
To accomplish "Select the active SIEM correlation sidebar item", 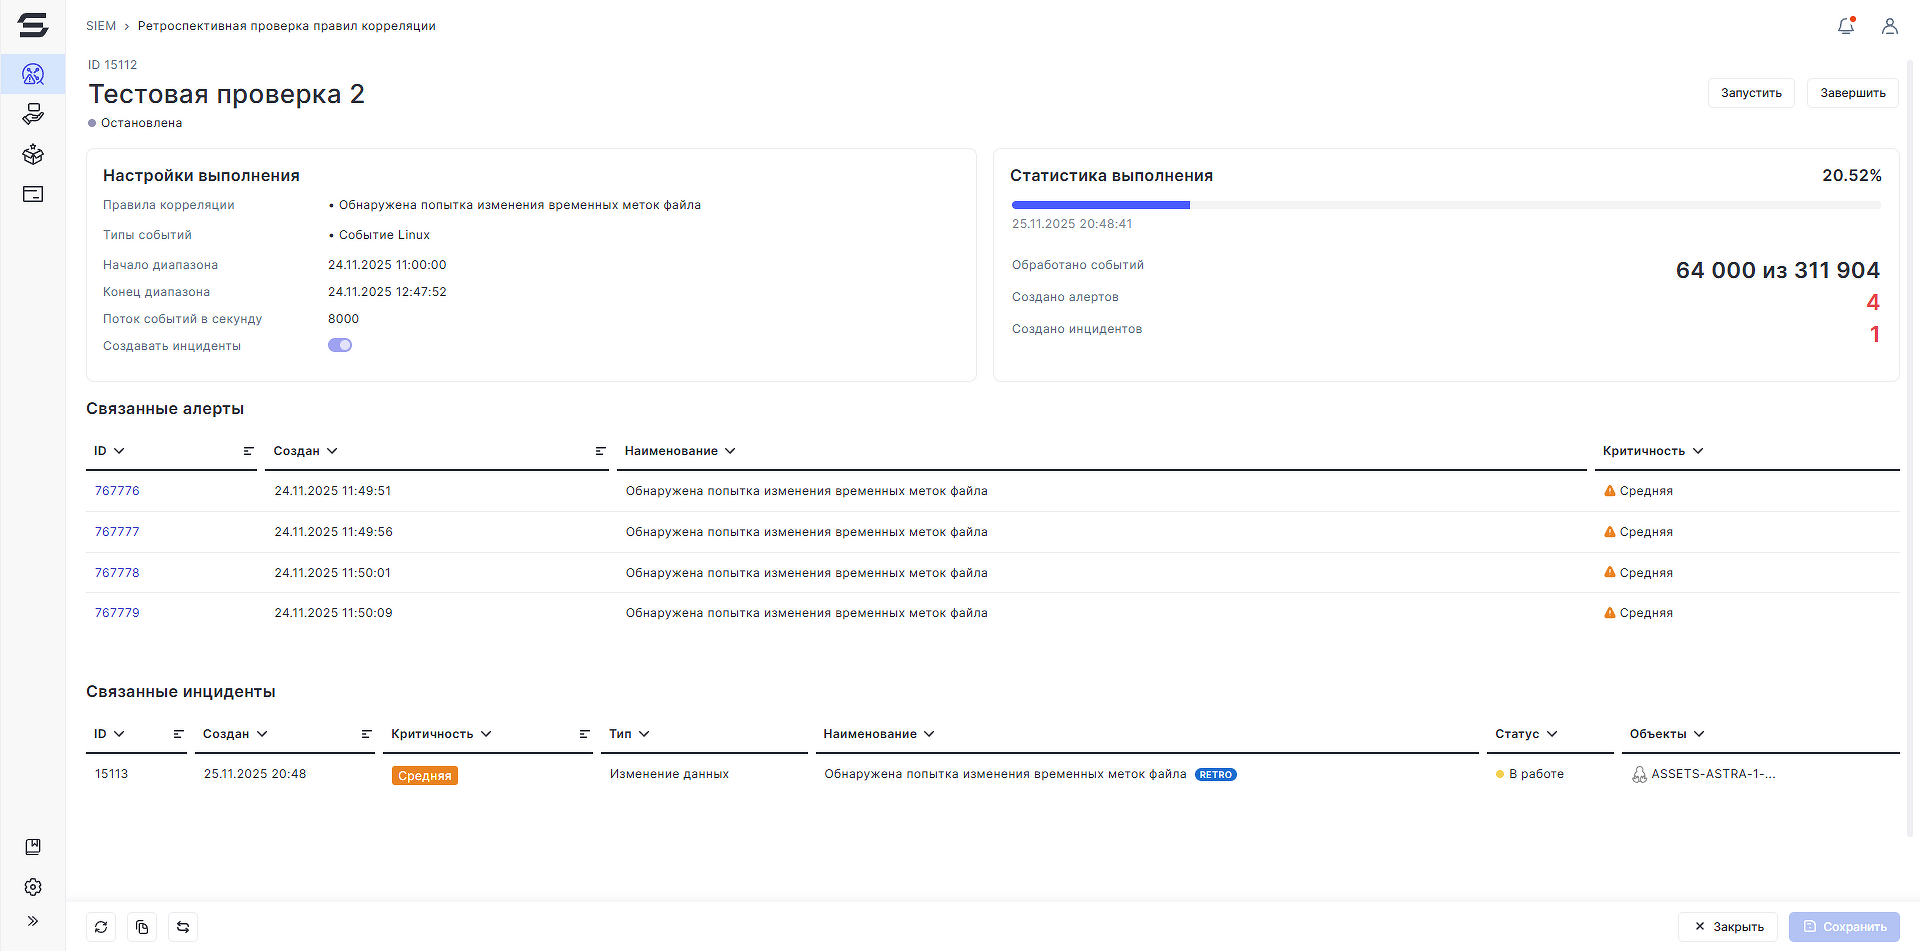I will (33, 74).
